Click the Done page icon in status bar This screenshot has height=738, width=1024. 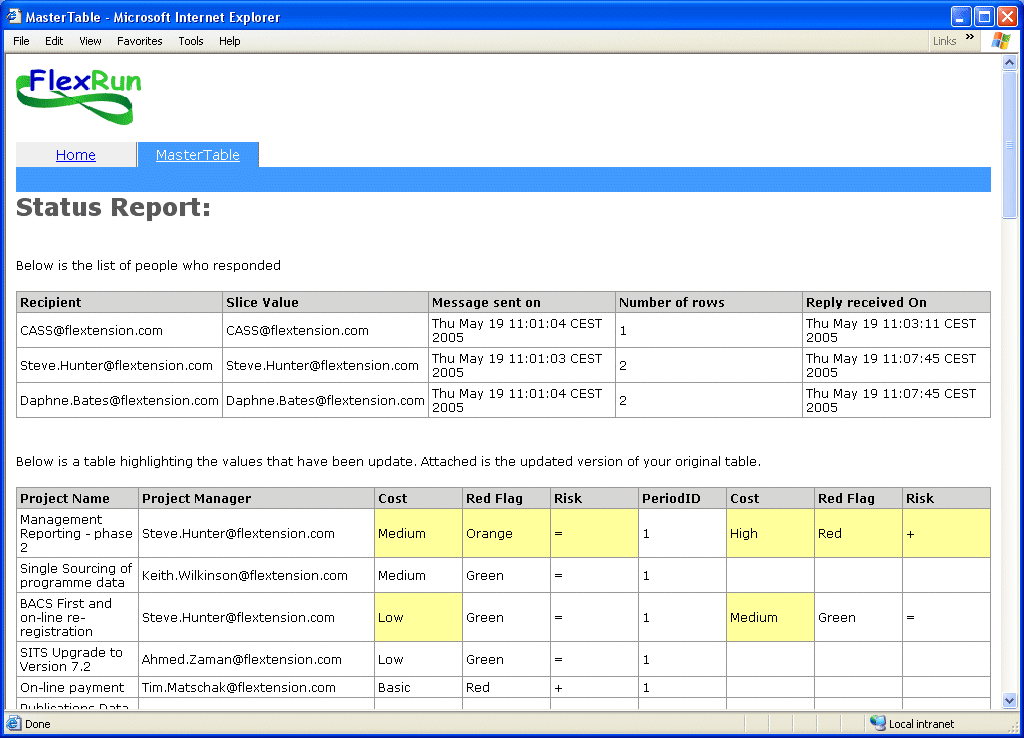(x=13, y=724)
